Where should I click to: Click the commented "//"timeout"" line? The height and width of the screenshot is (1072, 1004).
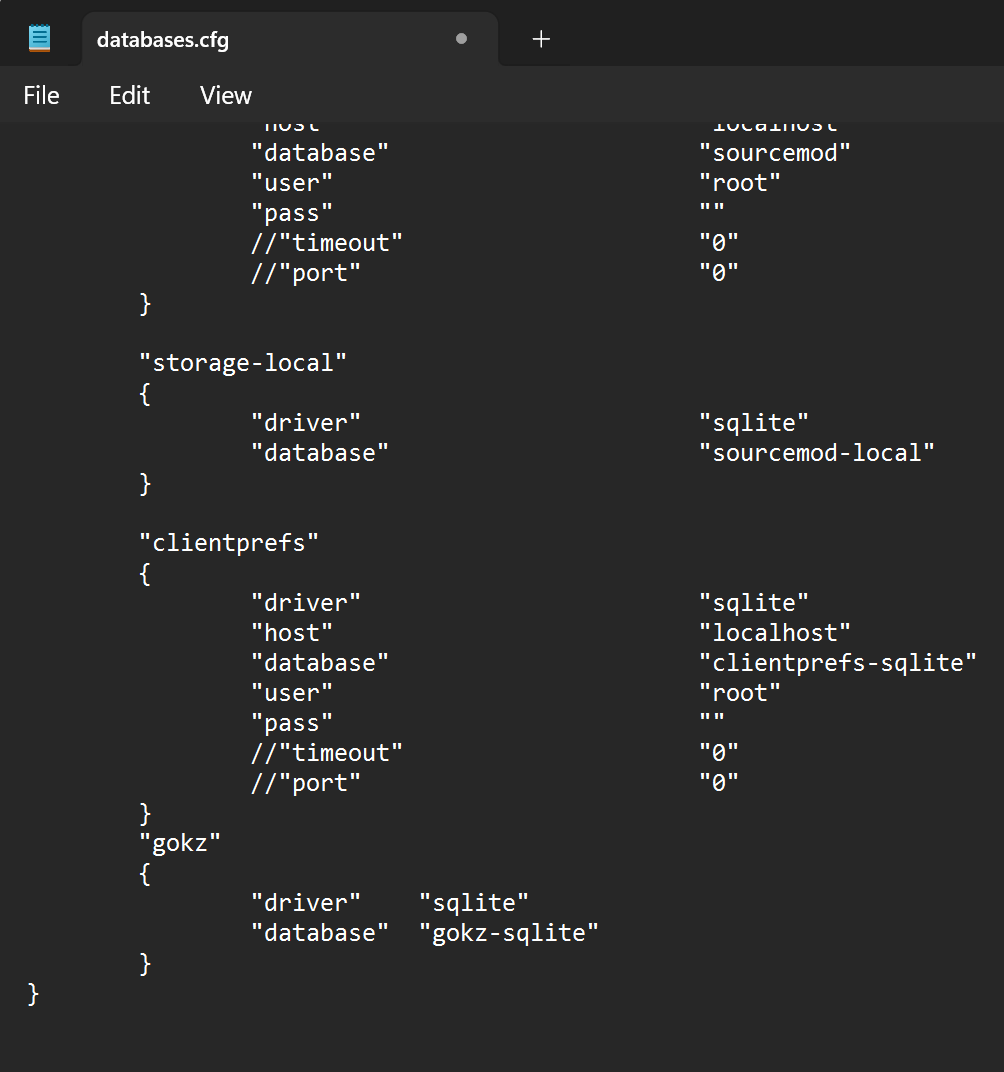pyautogui.click(x=327, y=752)
